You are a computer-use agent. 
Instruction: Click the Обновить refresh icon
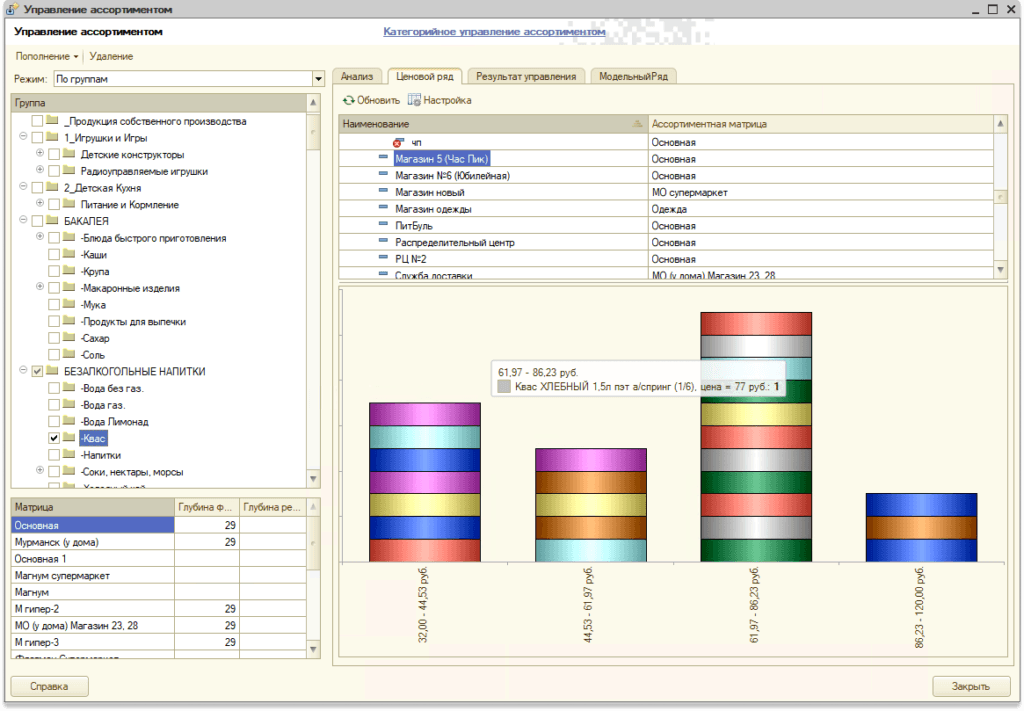[x=348, y=100]
